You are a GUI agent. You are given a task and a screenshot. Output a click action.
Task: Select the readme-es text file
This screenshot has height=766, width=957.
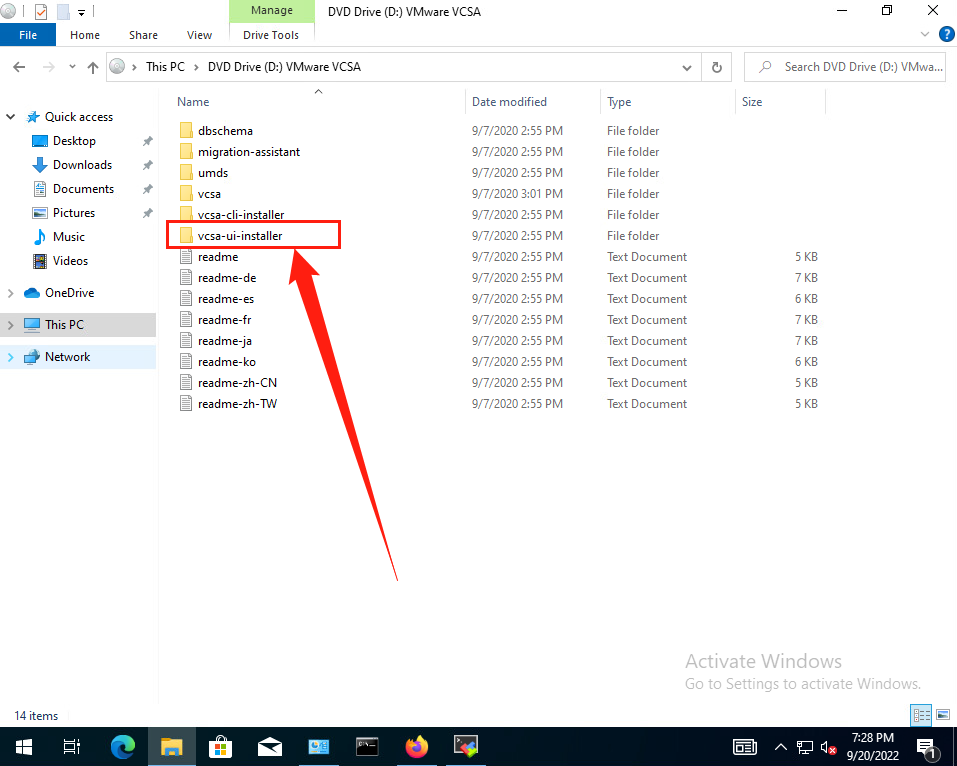(x=217, y=299)
